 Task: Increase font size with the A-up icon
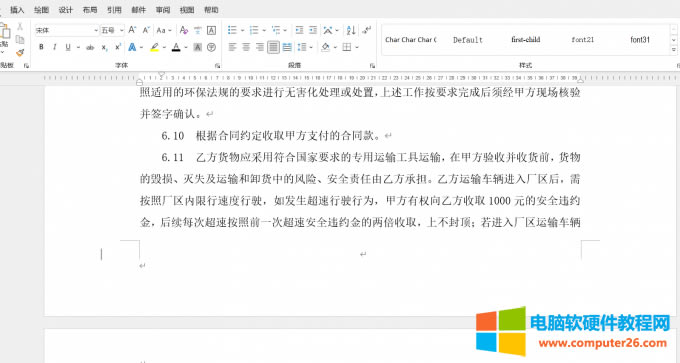click(132, 30)
